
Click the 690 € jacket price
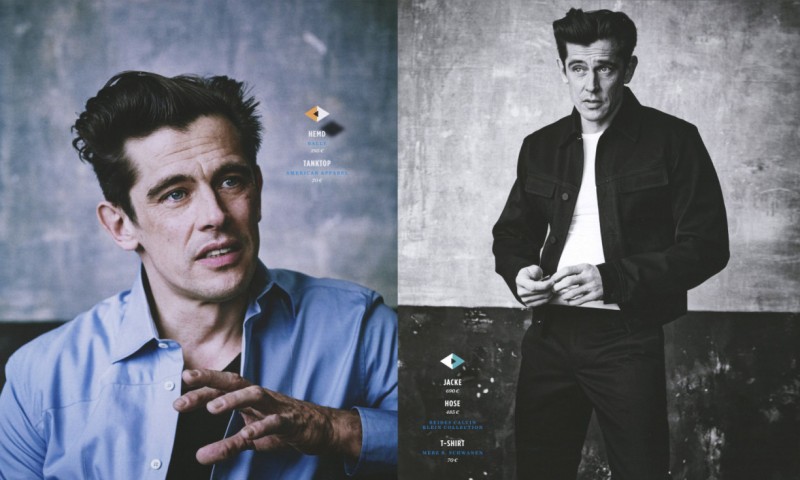pyautogui.click(x=452, y=392)
